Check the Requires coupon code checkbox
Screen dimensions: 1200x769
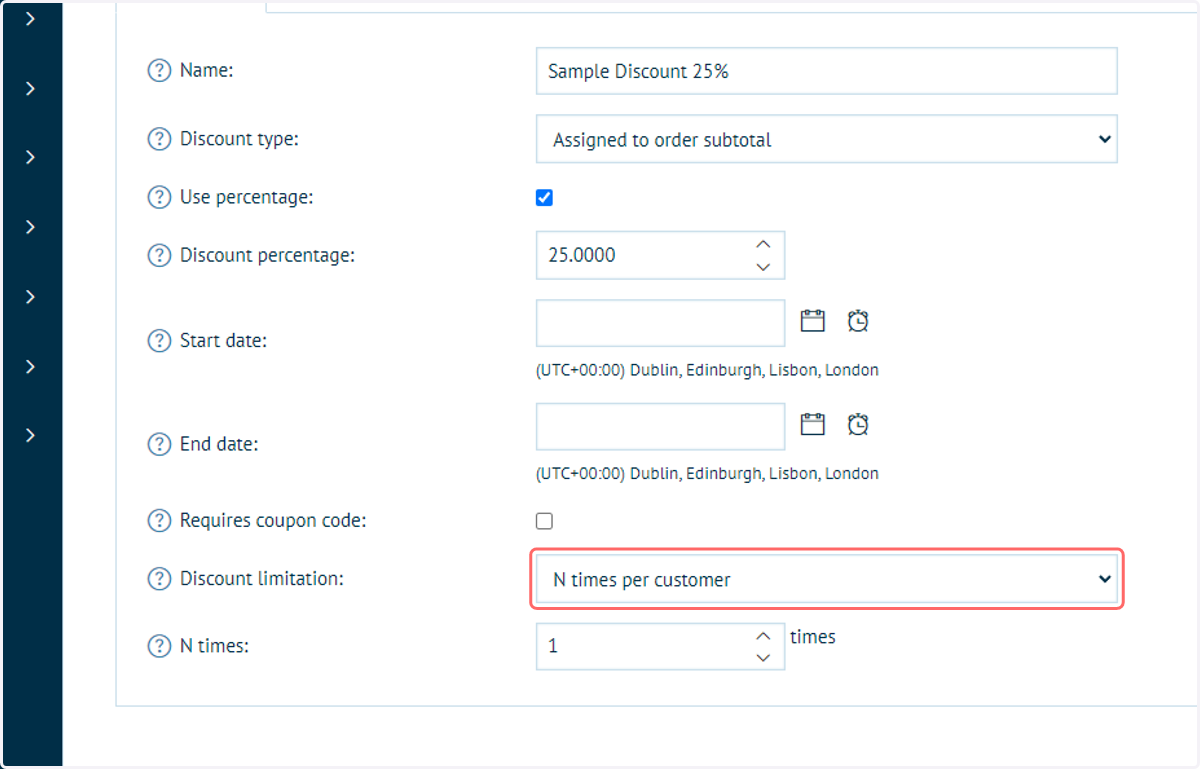pyautogui.click(x=544, y=521)
